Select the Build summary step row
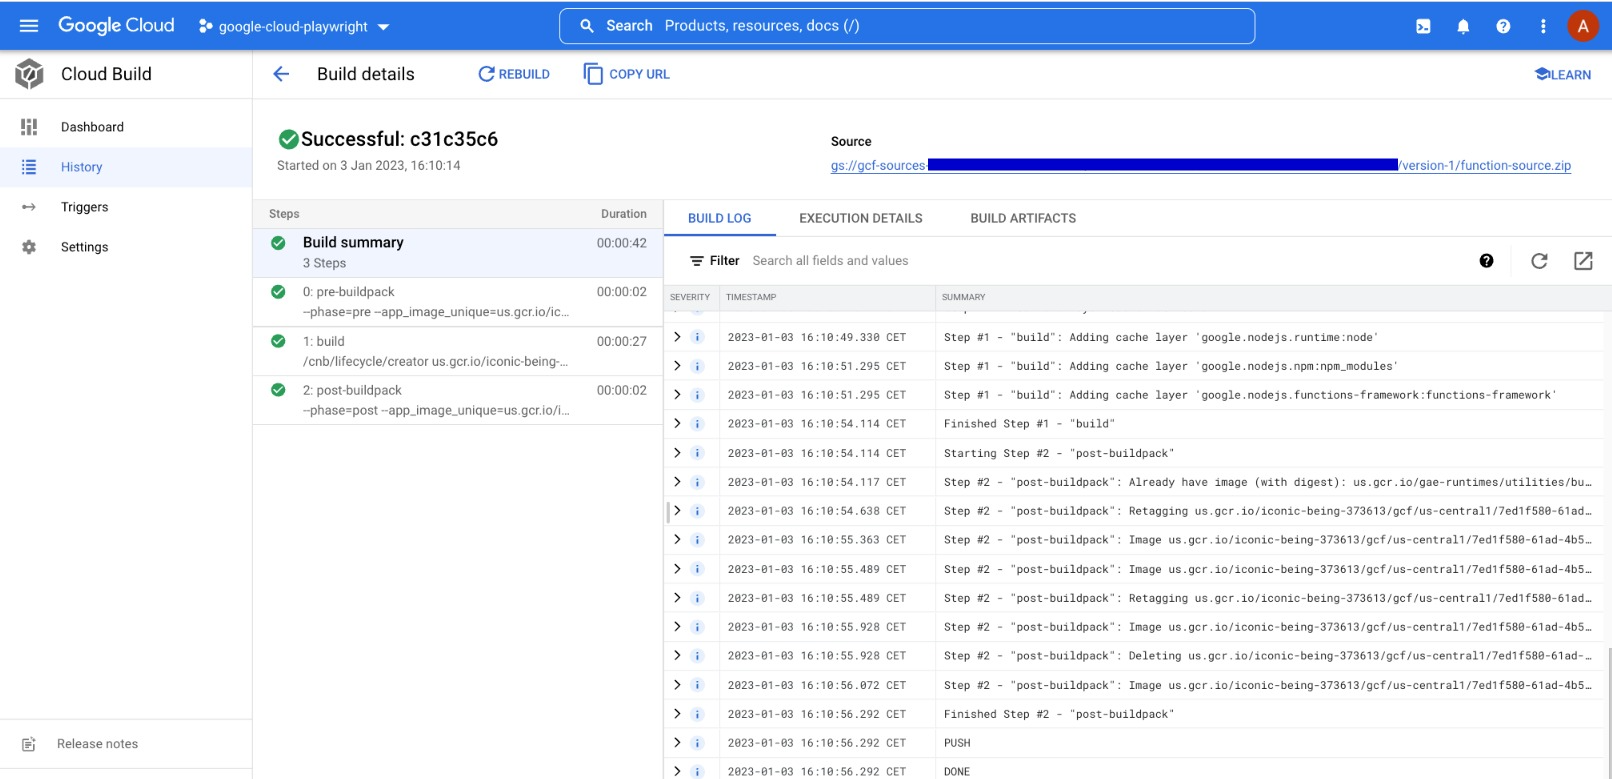Viewport: 1612px width, 779px height. pyautogui.click(x=458, y=253)
